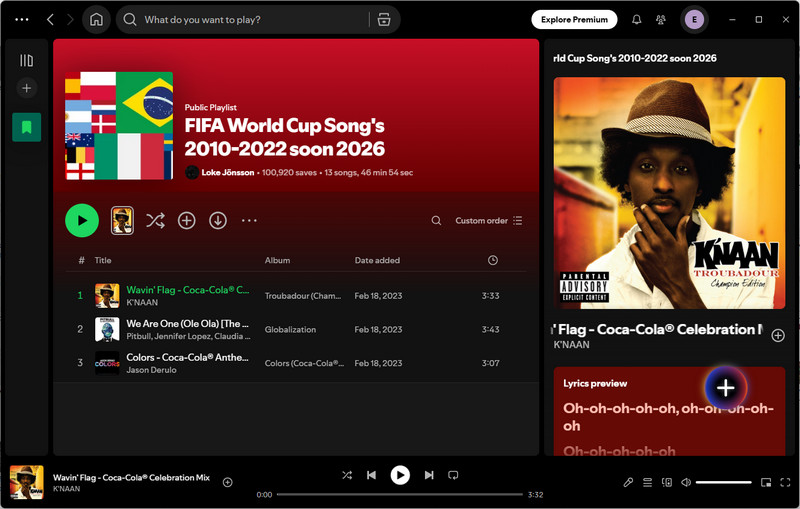
Task: Enter full screen mode
Action: coord(785,482)
